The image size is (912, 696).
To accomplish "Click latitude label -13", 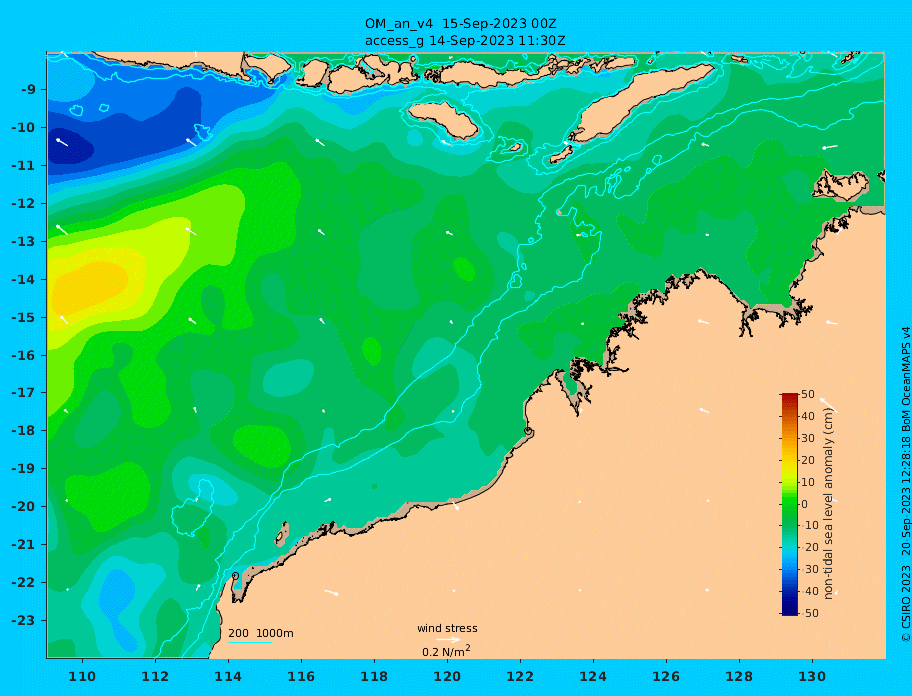I will pos(24,241).
